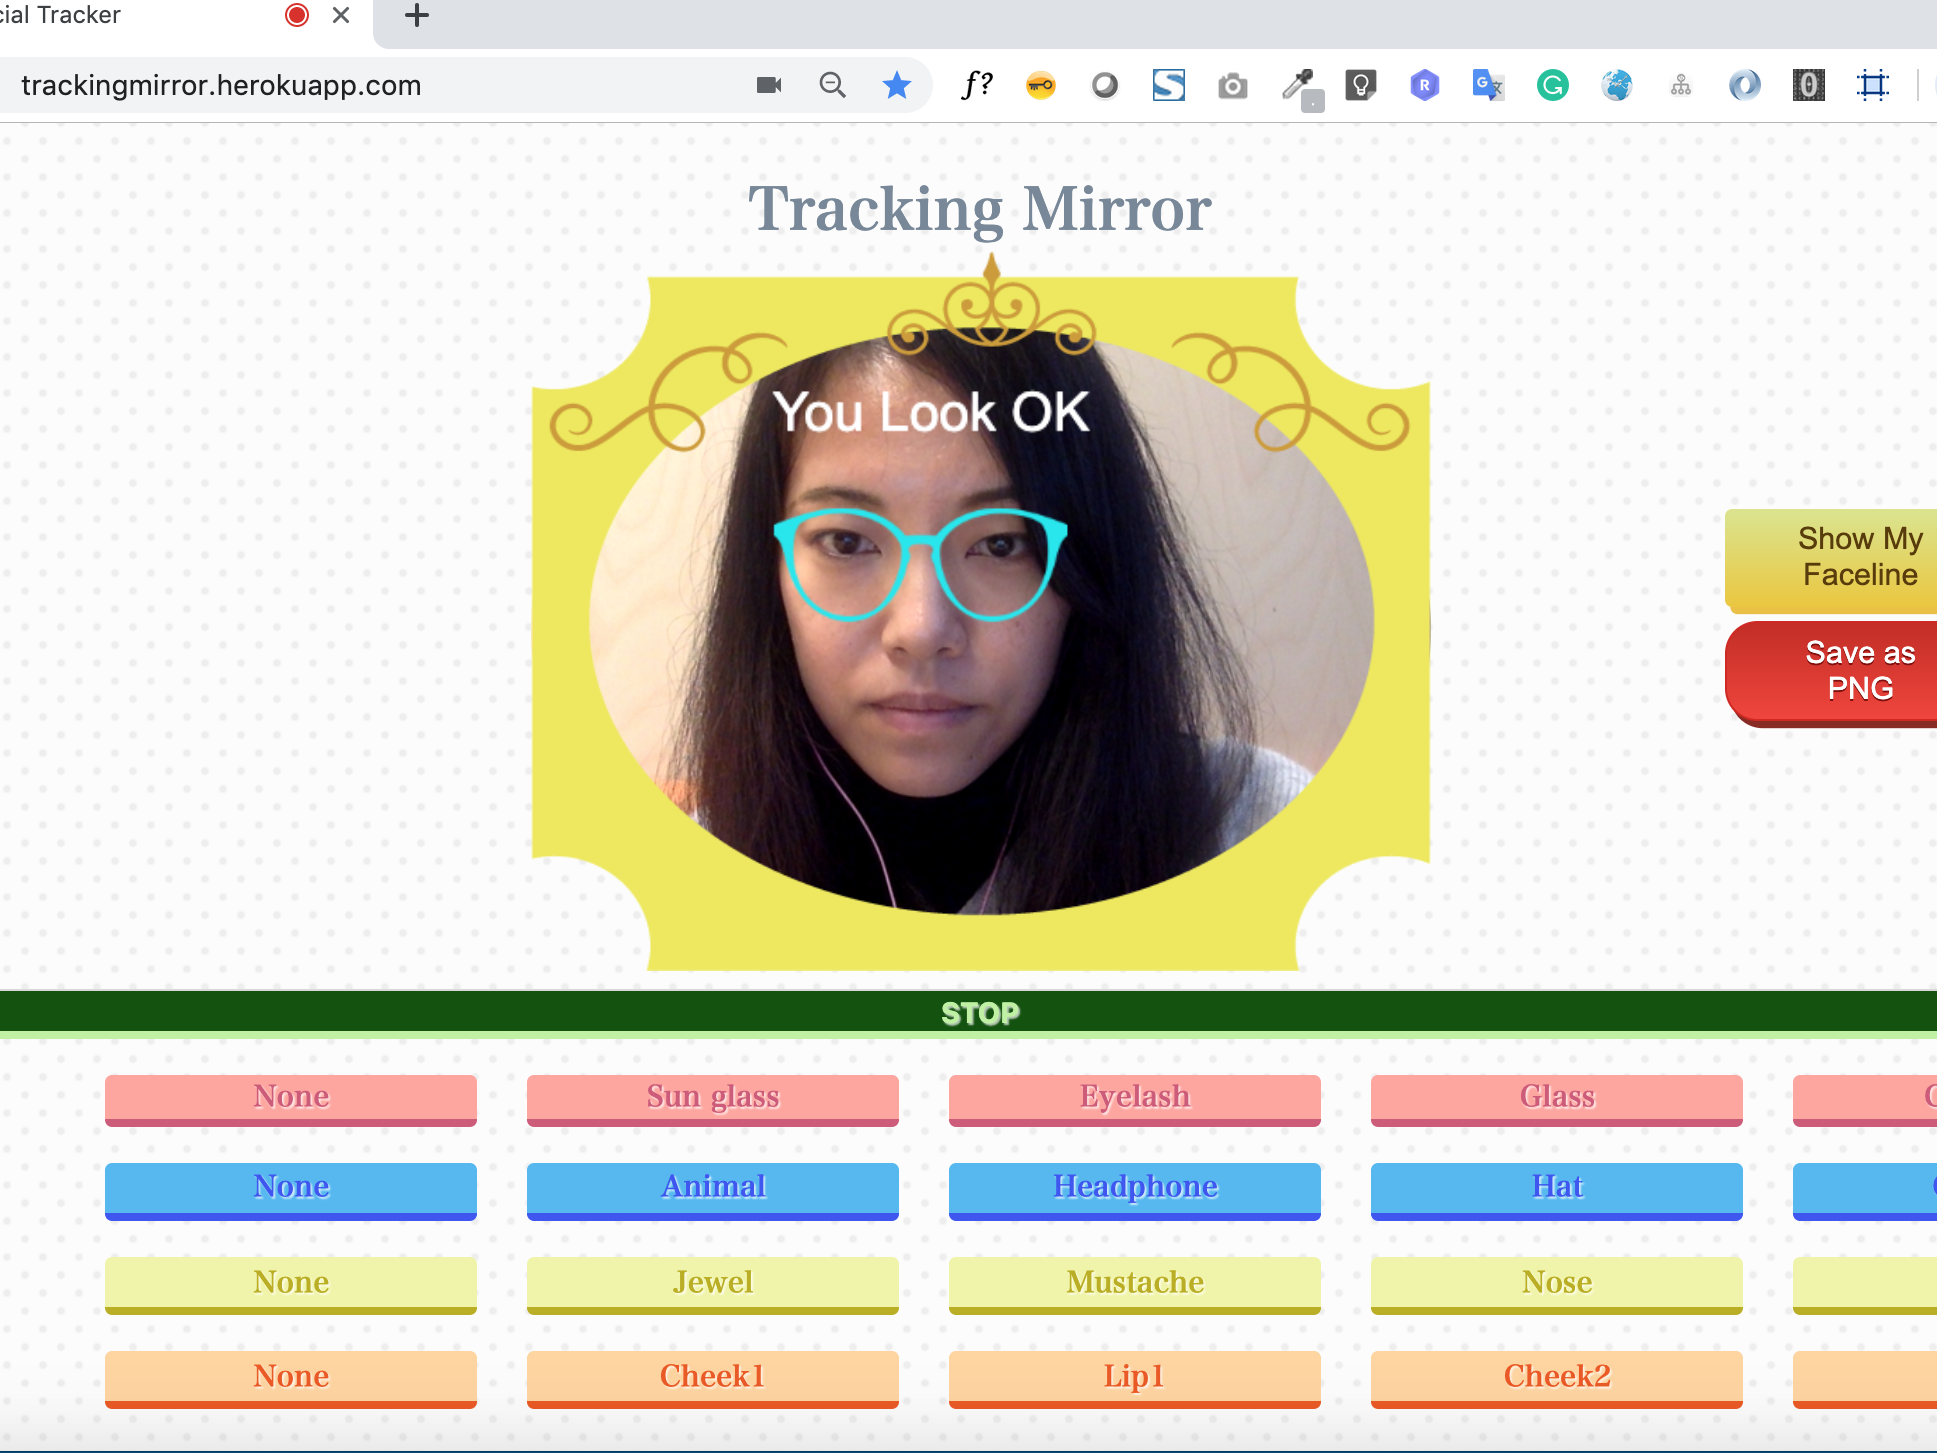Open the blue S extension icon
Image resolution: width=1937 pixels, height=1453 pixels.
tap(1169, 85)
